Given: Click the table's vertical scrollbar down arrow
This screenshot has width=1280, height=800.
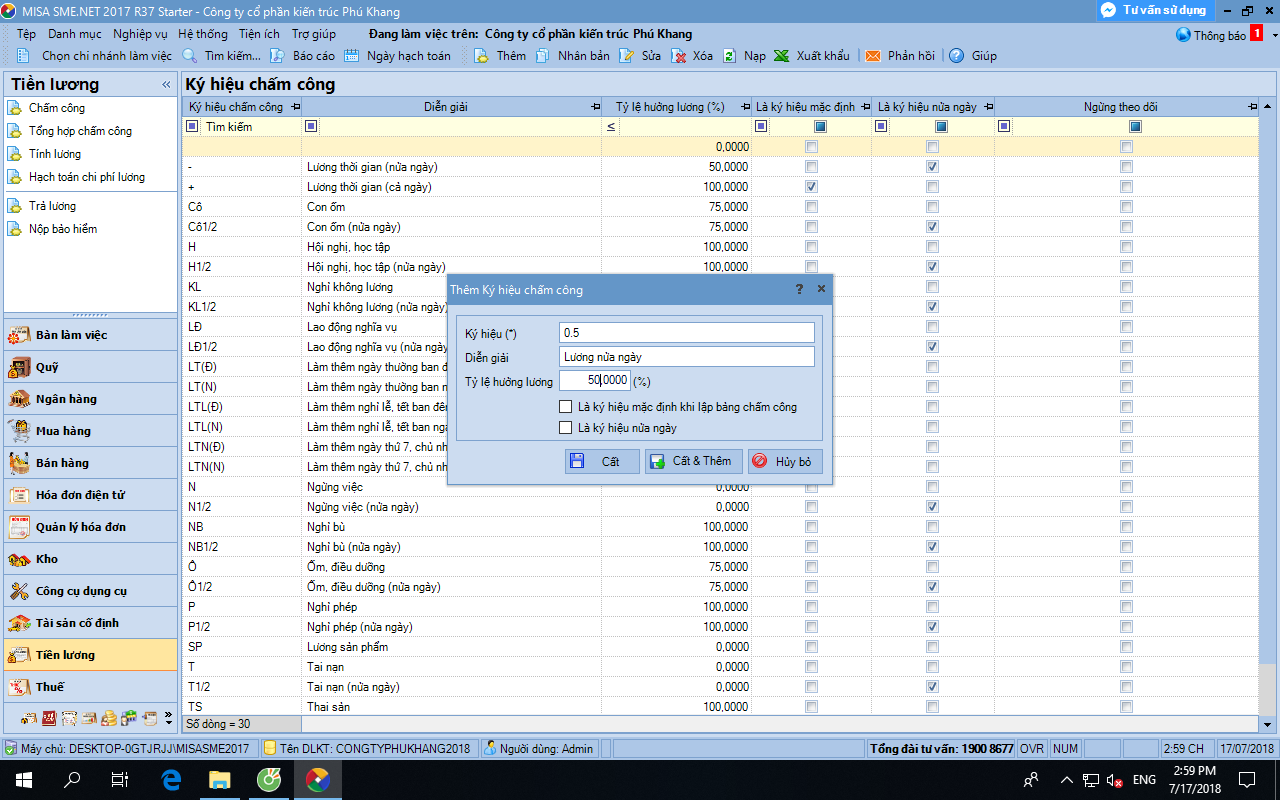Looking at the screenshot, I should click(1268, 724).
